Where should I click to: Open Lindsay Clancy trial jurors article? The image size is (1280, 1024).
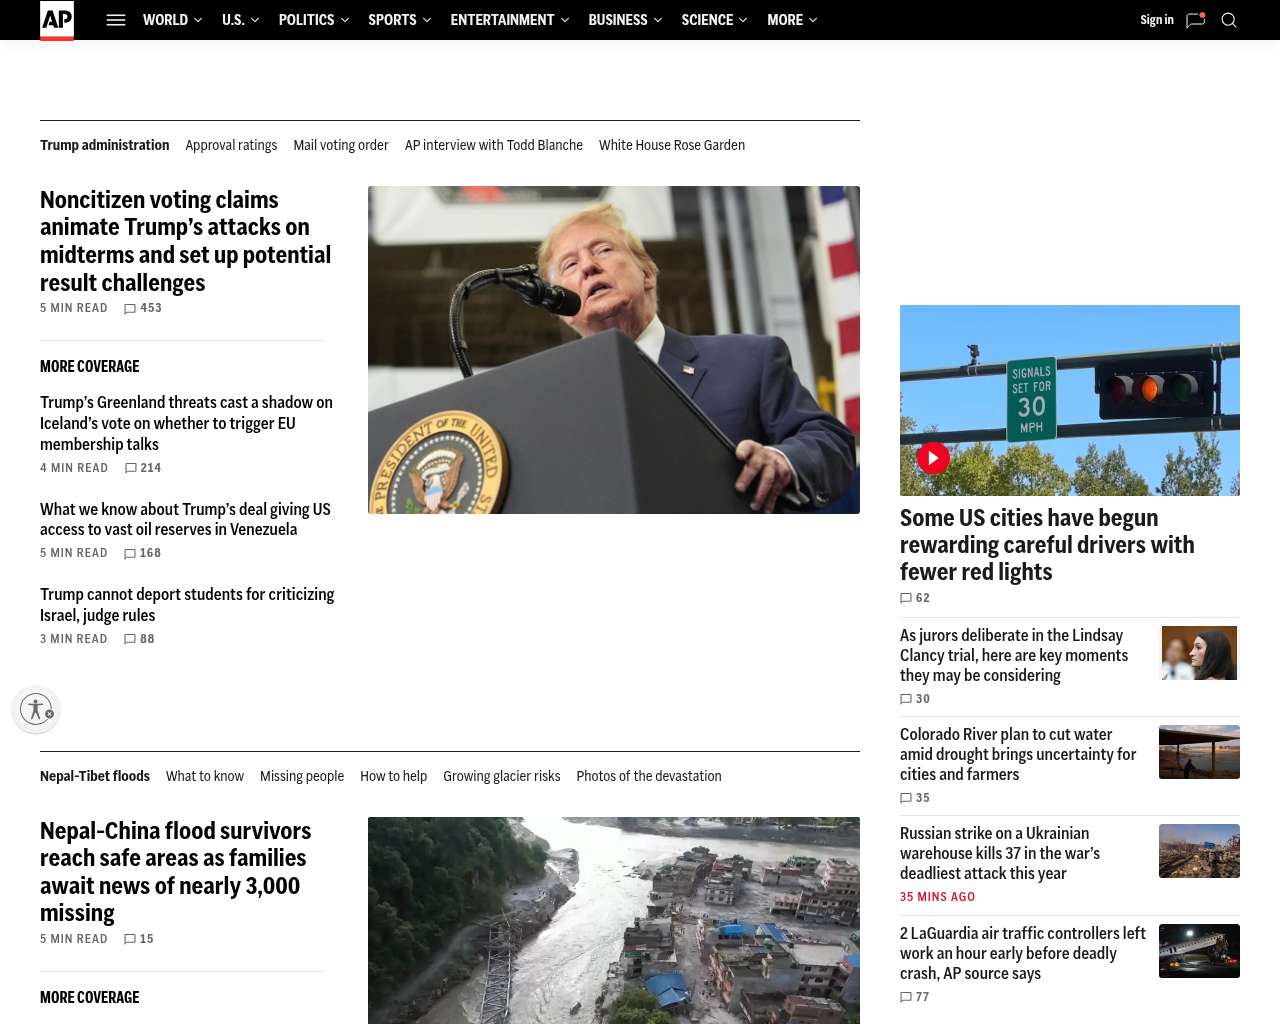1014,655
